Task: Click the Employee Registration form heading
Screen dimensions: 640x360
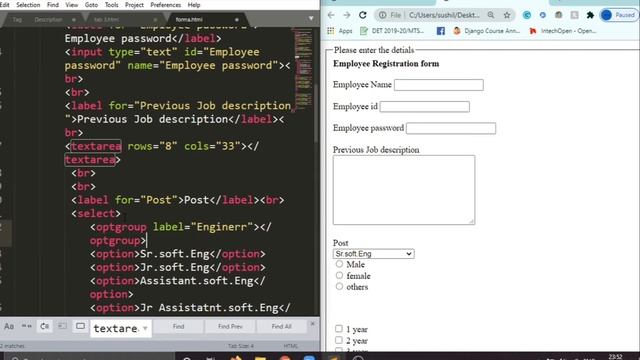Action: [386, 64]
